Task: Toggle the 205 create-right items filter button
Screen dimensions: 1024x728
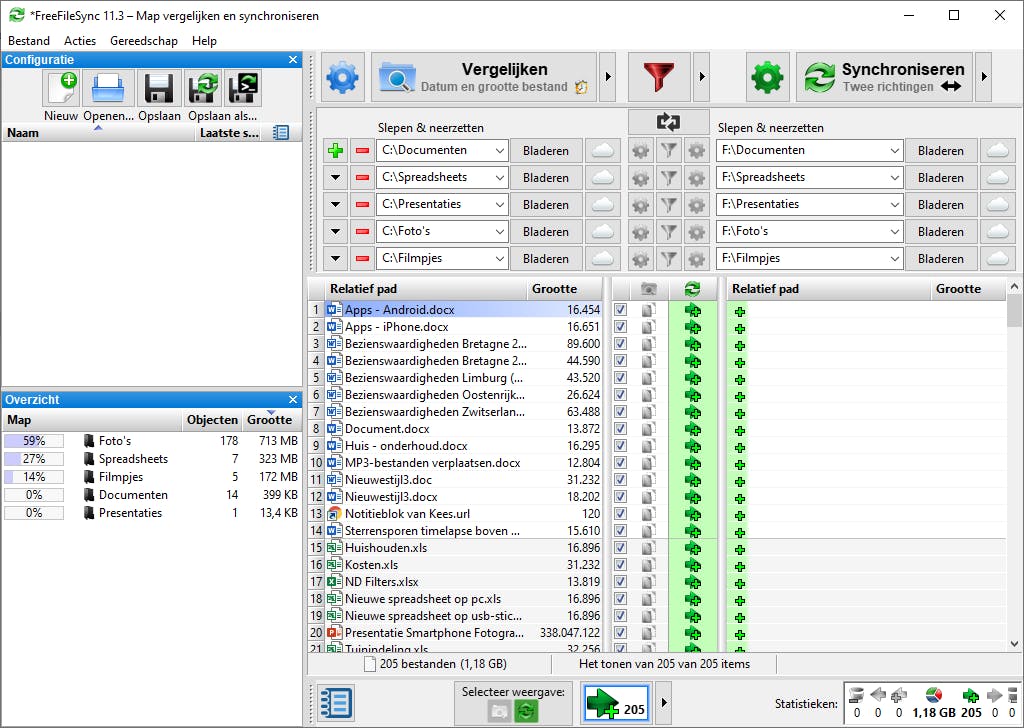Action: point(616,703)
